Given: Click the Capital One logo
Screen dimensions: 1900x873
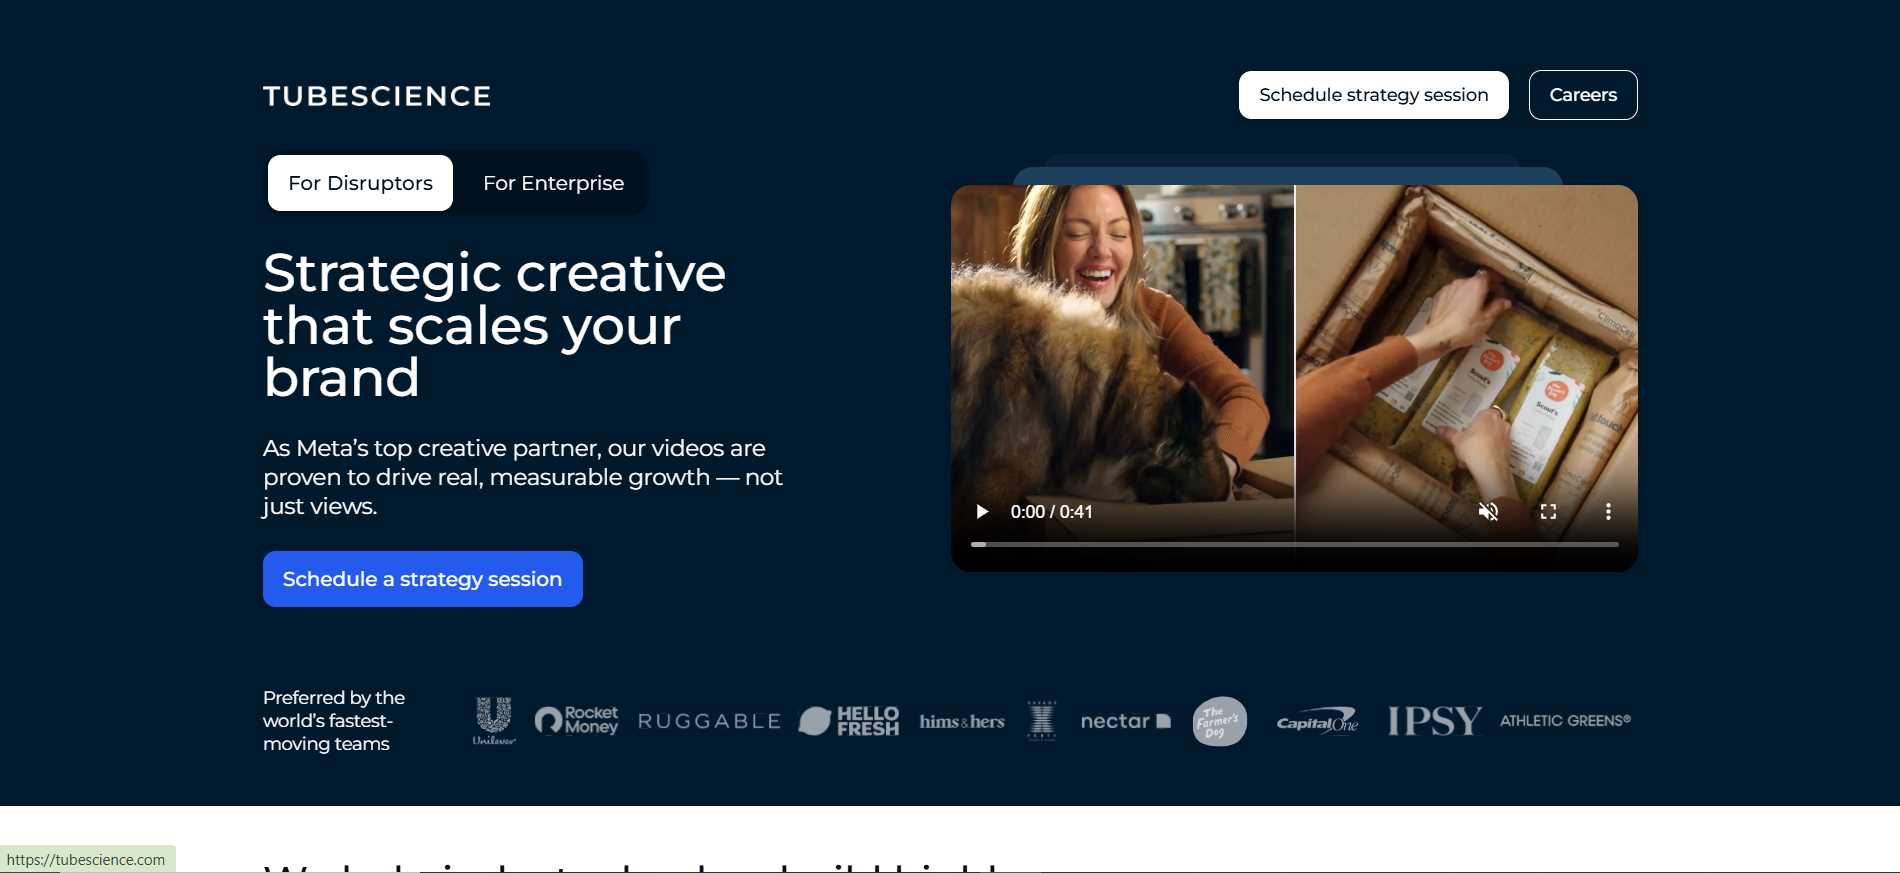Looking at the screenshot, I should [1317, 721].
